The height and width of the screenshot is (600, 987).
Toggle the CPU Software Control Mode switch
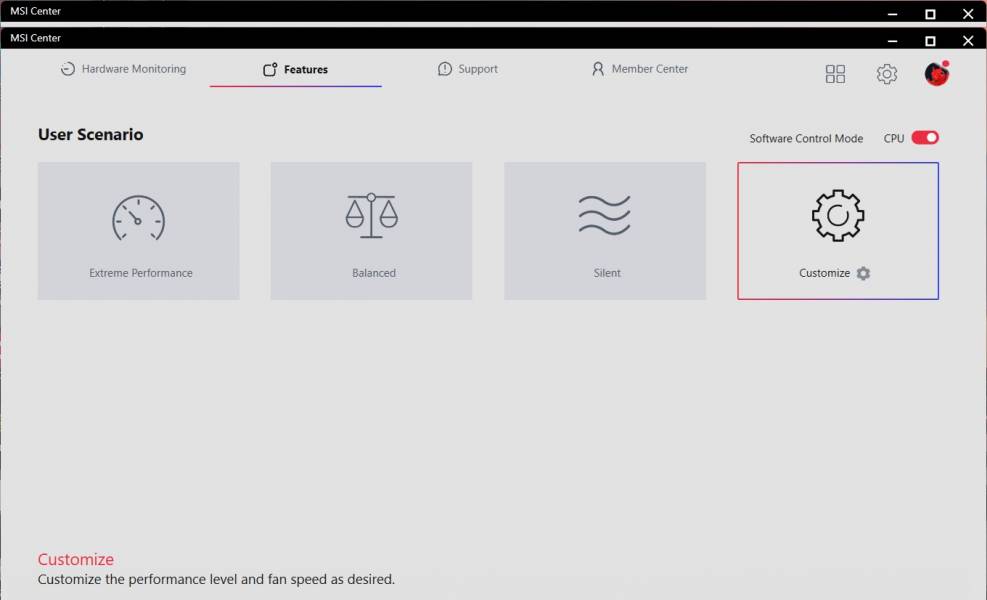[925, 138]
